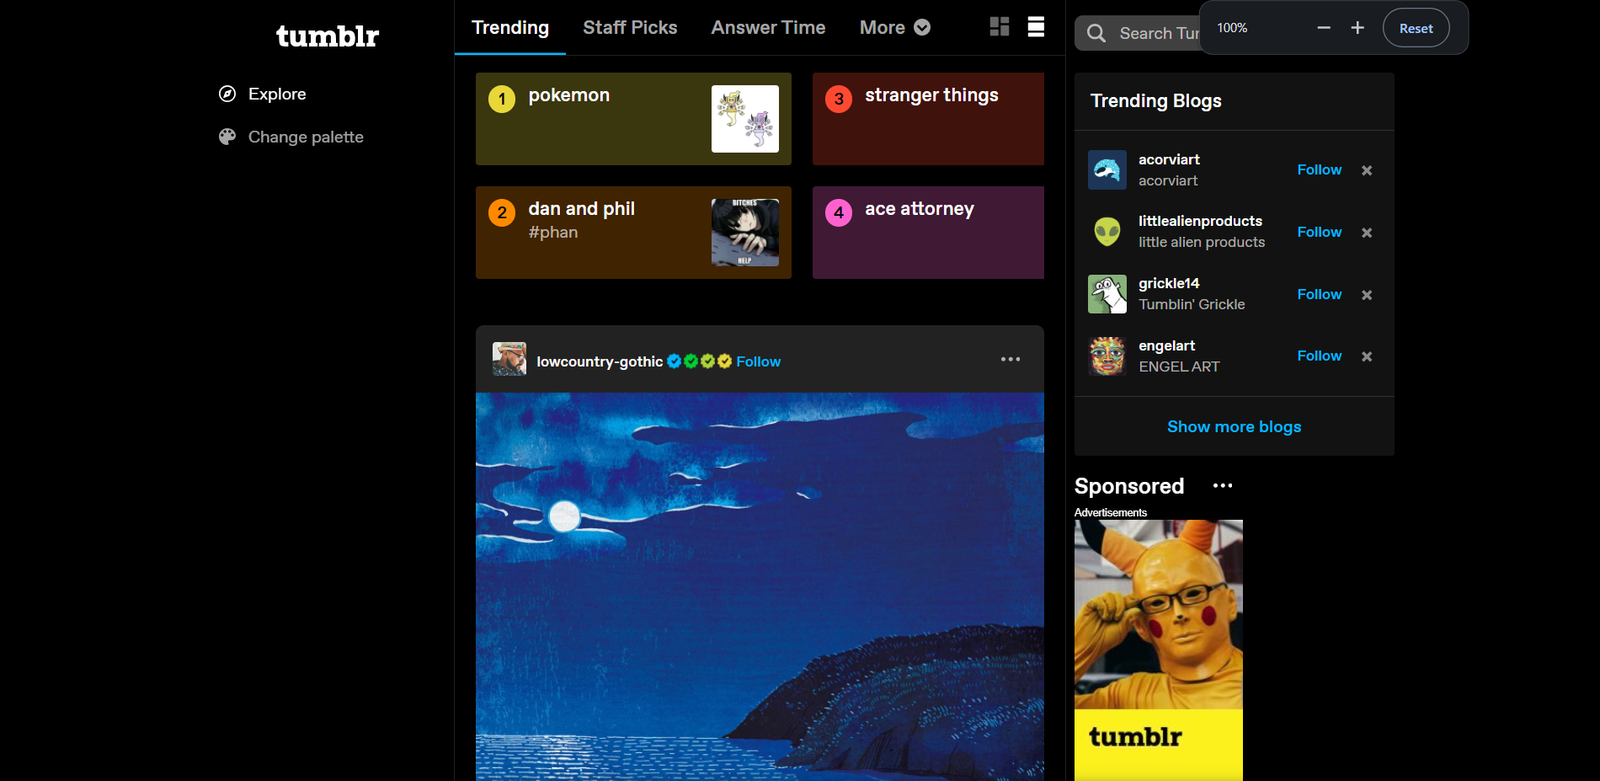Click the pokemon card thumbnail image
This screenshot has width=1600, height=781.
point(745,119)
